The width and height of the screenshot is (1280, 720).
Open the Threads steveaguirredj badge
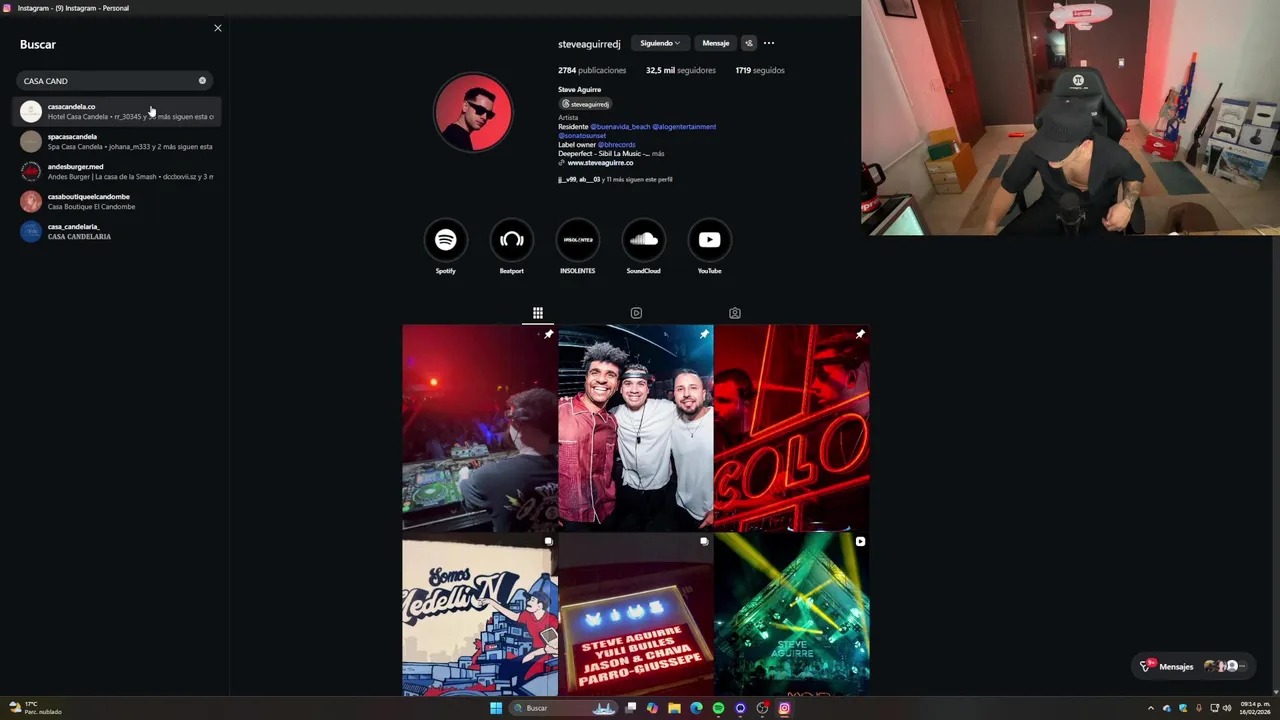coord(585,104)
